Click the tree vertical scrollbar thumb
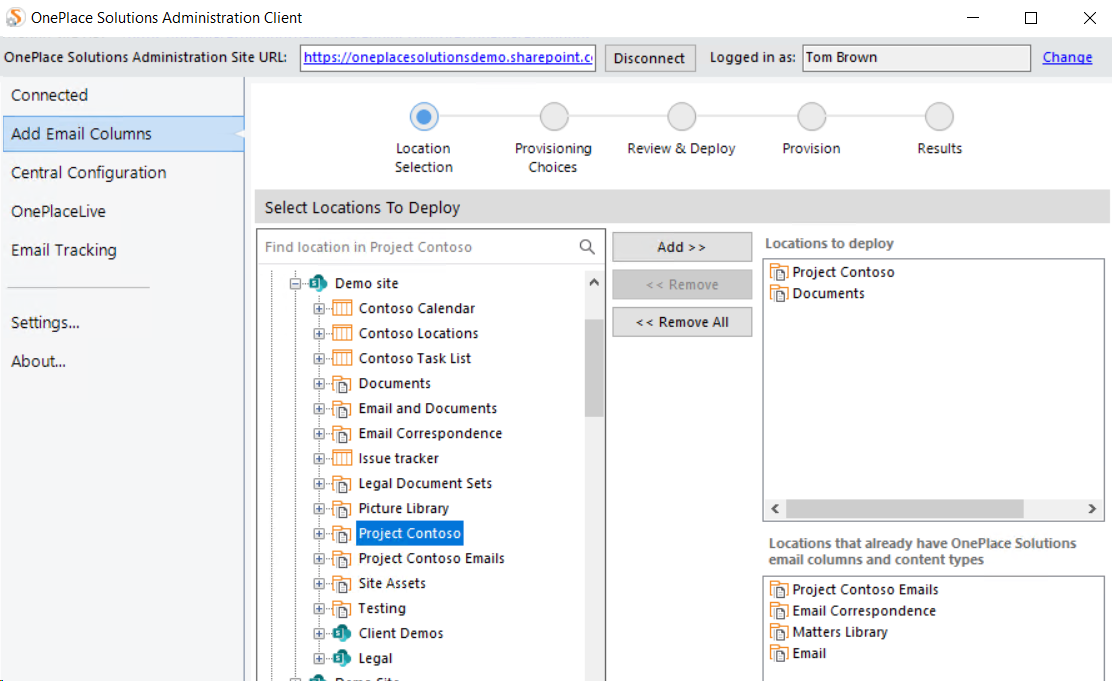1112x681 pixels. coord(594,367)
